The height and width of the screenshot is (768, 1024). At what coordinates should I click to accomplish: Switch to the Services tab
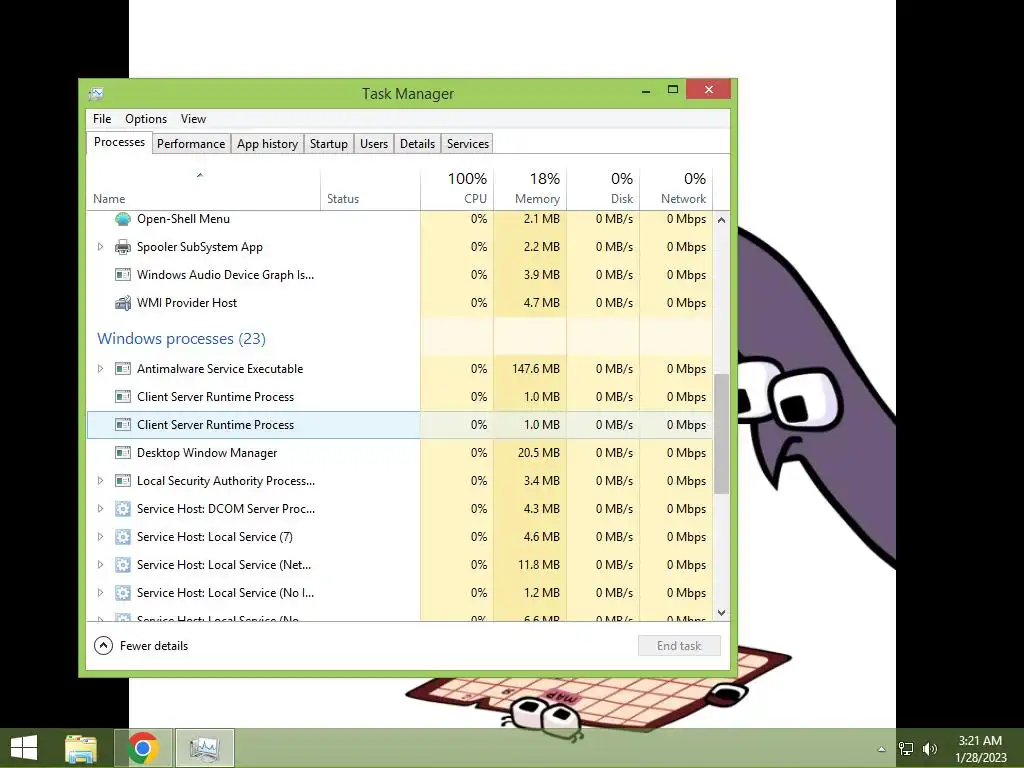[468, 144]
